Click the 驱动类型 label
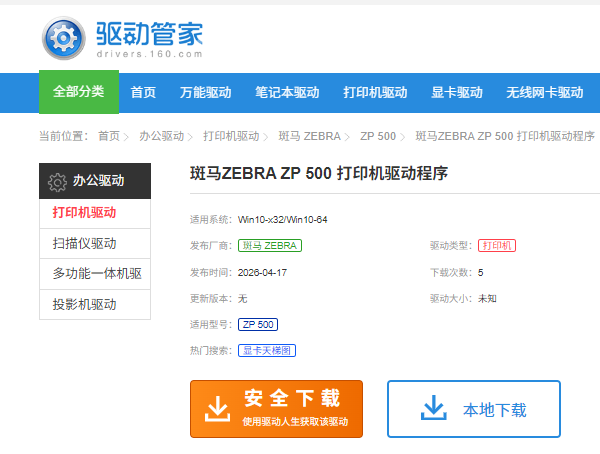This screenshot has width=600, height=454. [451, 245]
